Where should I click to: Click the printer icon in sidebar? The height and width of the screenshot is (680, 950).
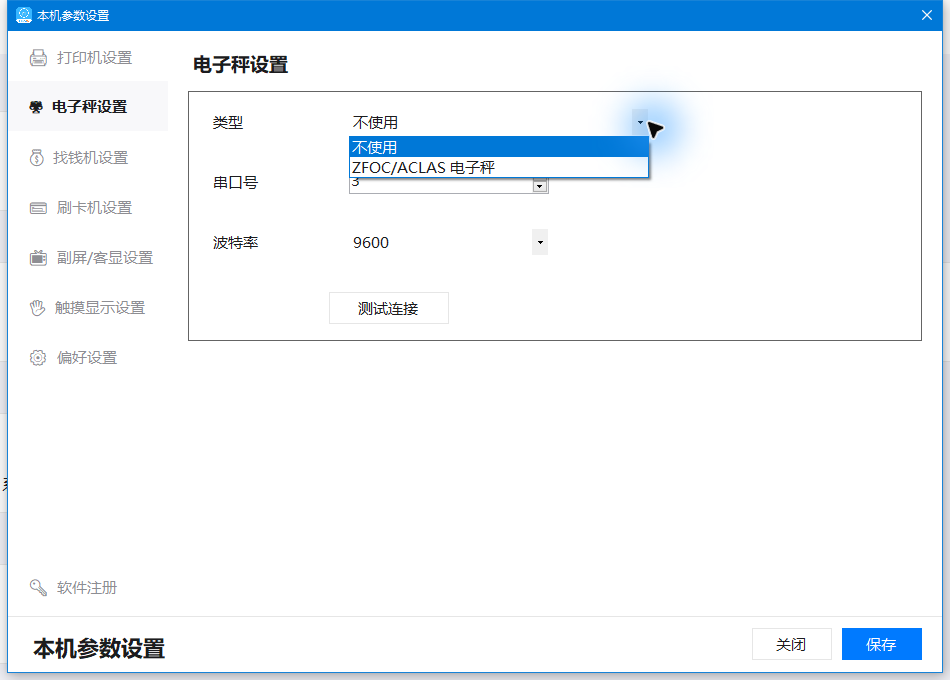(x=38, y=58)
